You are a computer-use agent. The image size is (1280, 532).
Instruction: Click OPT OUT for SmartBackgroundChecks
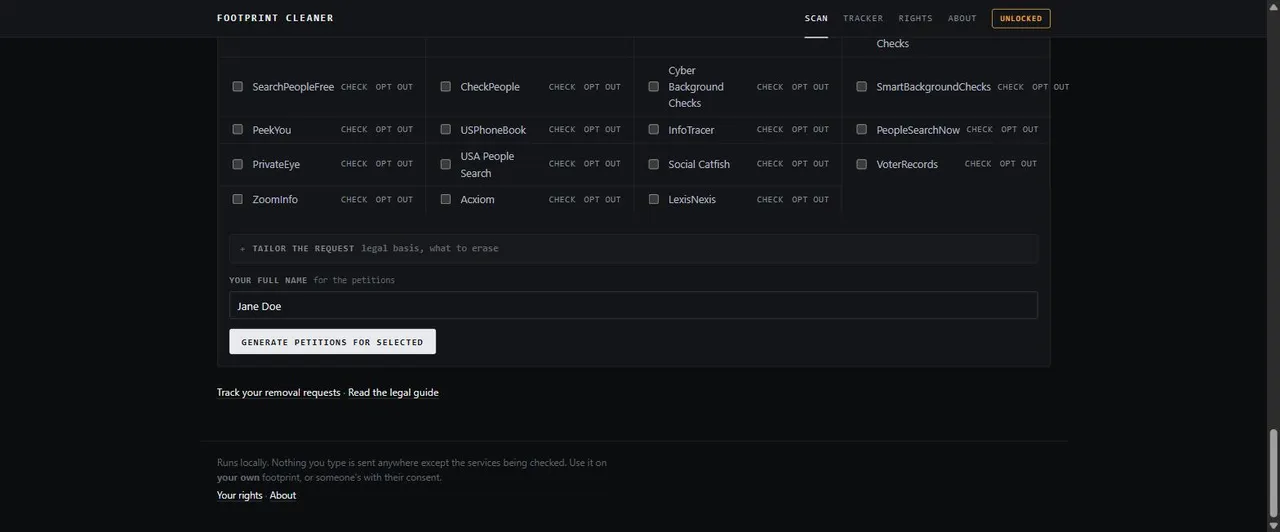1051,87
